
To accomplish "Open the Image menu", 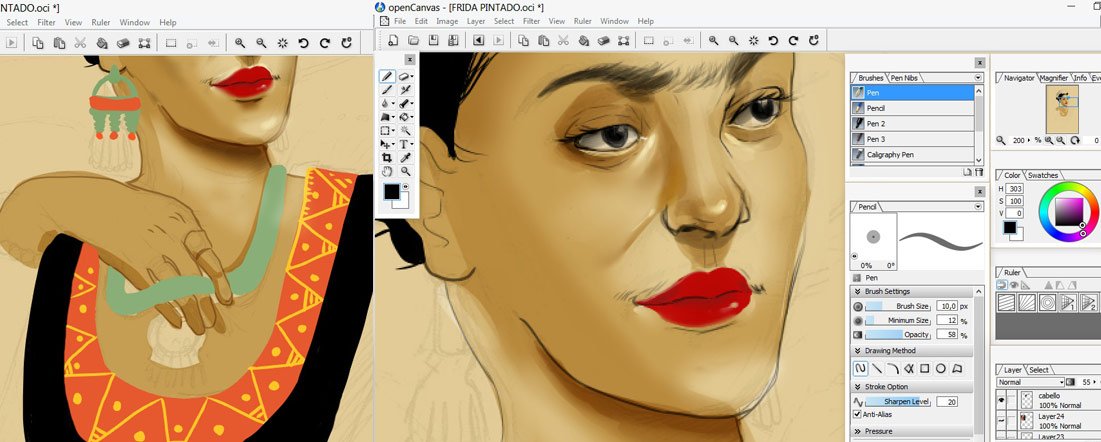I will click(x=447, y=21).
